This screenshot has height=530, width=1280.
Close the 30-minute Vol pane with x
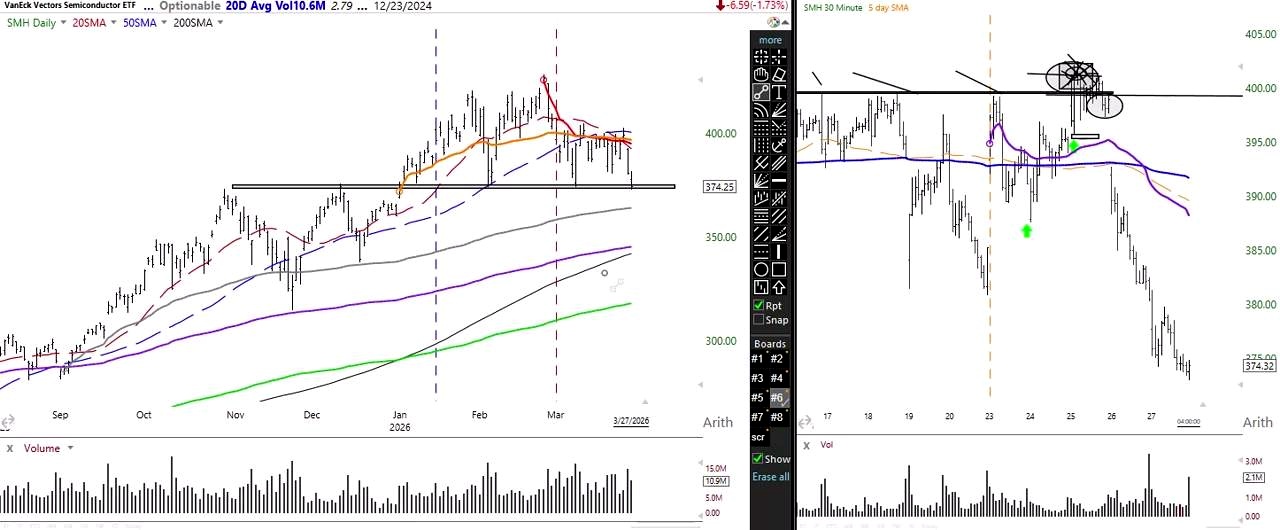806,444
